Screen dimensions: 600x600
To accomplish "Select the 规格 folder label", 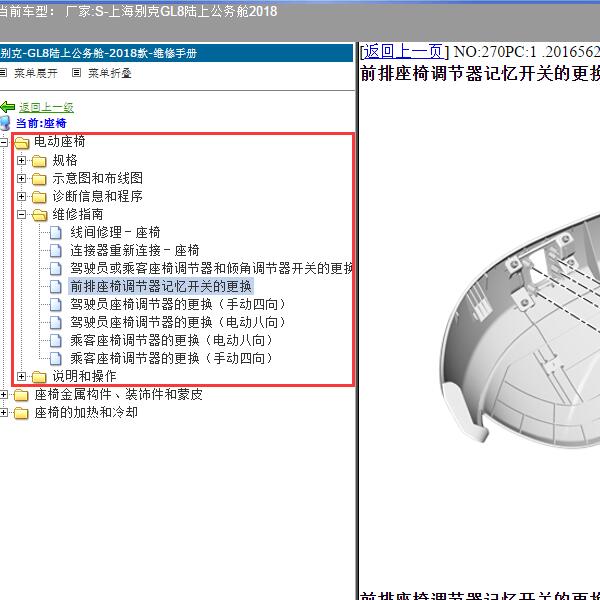I will click(x=65, y=160).
